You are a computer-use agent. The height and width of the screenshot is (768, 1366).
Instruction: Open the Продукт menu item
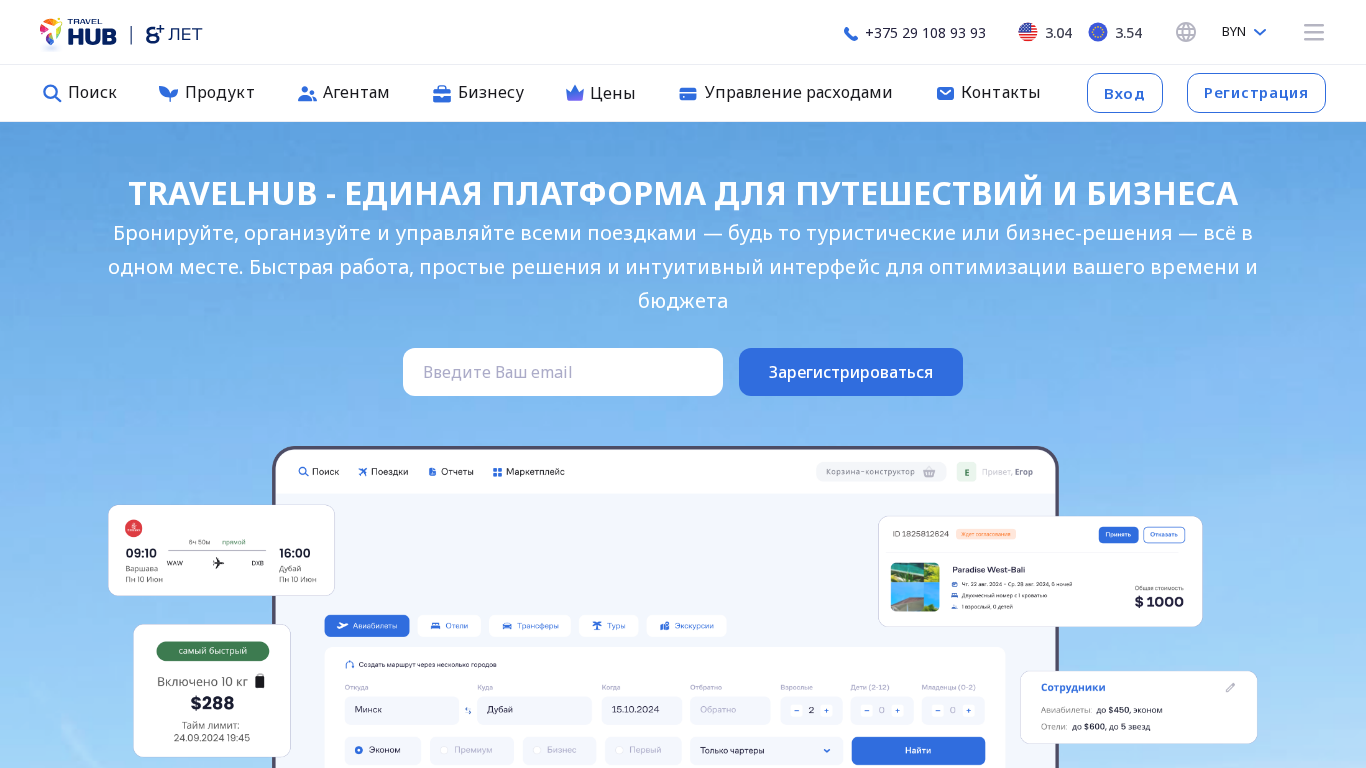207,93
